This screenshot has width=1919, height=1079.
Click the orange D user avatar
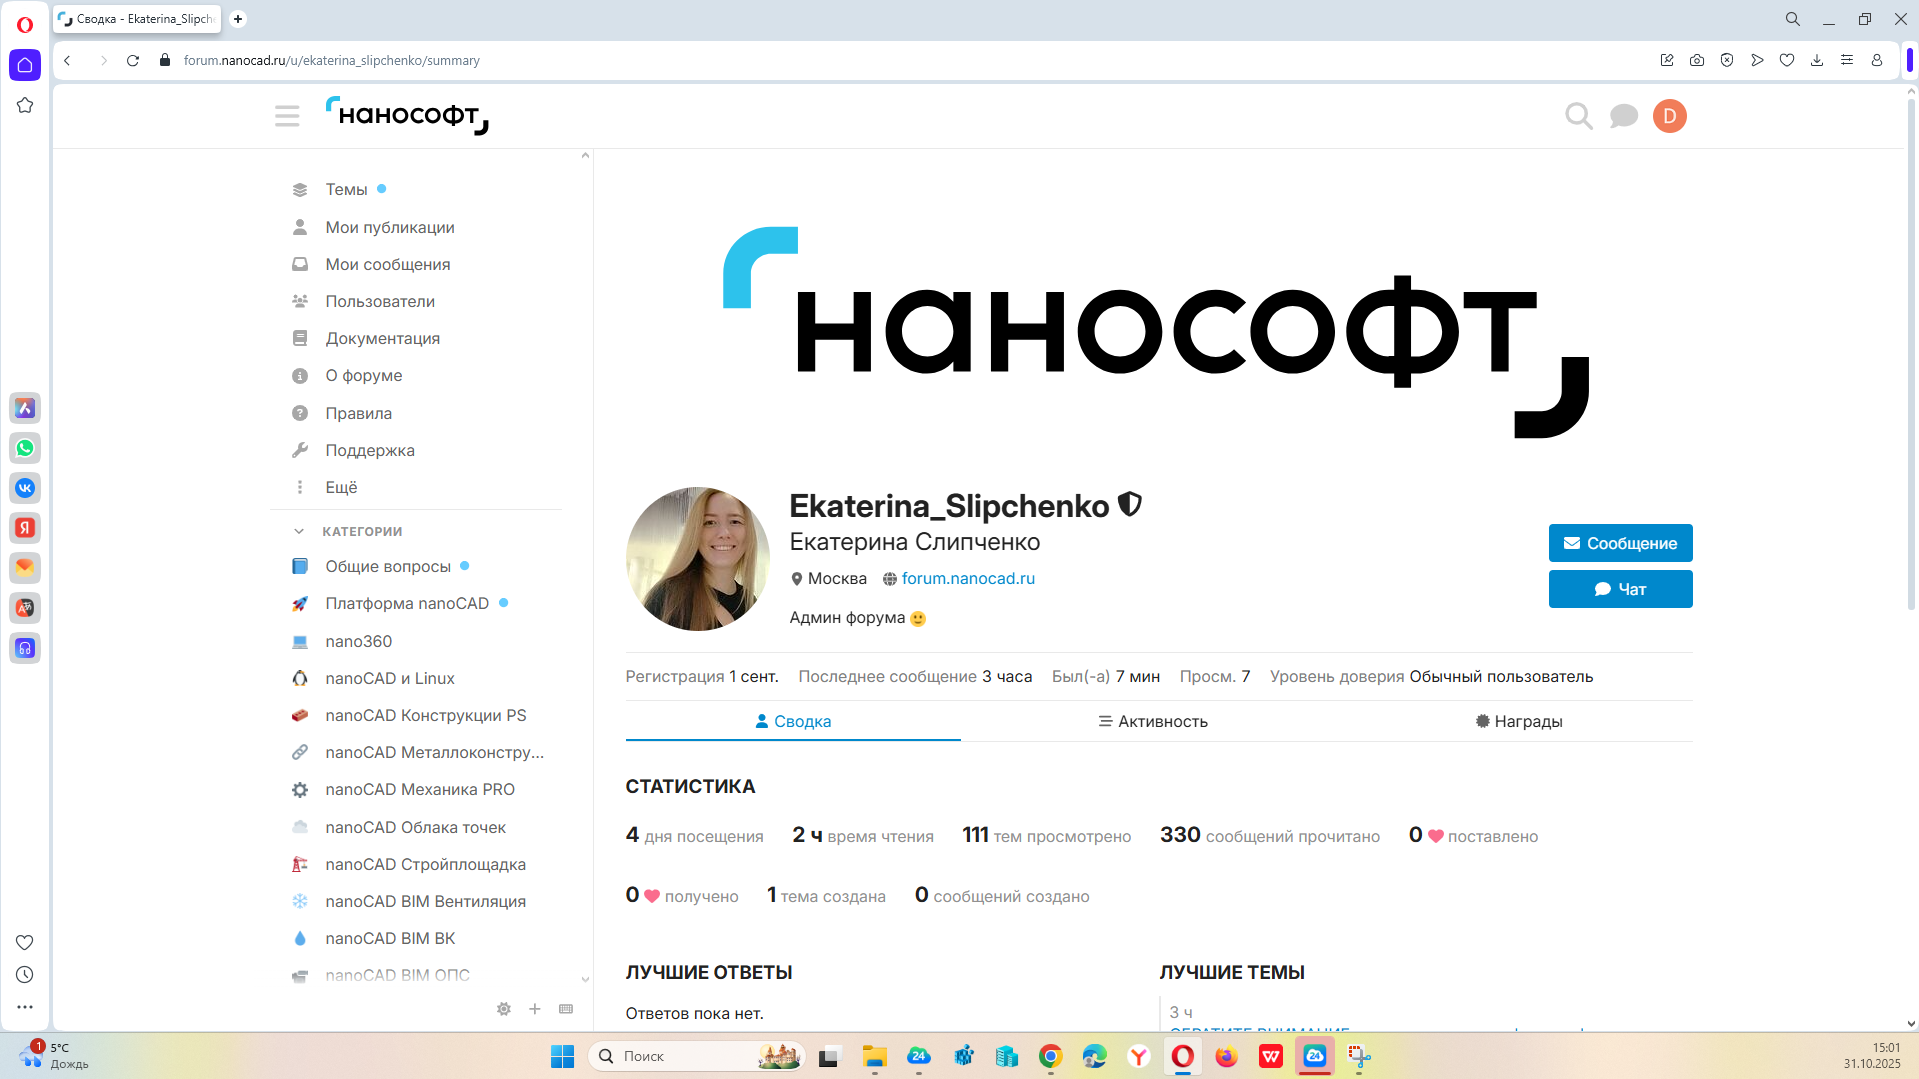click(x=1669, y=116)
